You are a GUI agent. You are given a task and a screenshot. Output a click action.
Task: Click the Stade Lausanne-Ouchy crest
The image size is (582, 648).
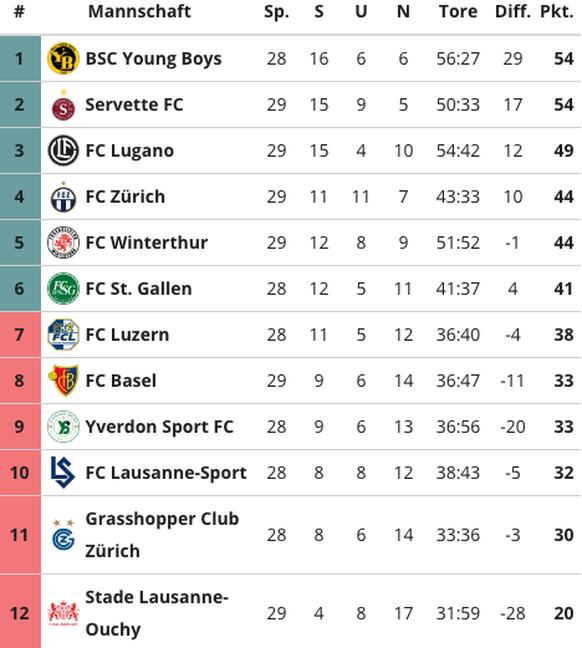63,613
